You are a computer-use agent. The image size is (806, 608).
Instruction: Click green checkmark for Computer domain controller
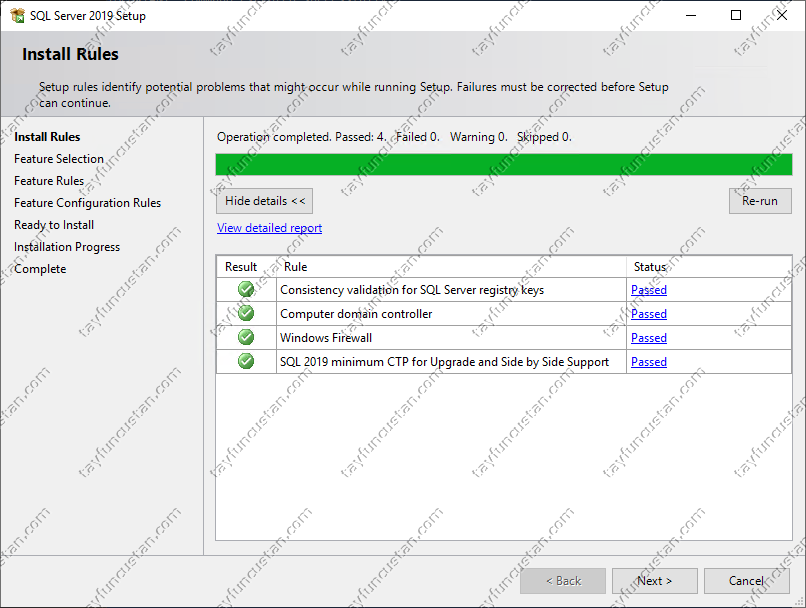click(246, 314)
